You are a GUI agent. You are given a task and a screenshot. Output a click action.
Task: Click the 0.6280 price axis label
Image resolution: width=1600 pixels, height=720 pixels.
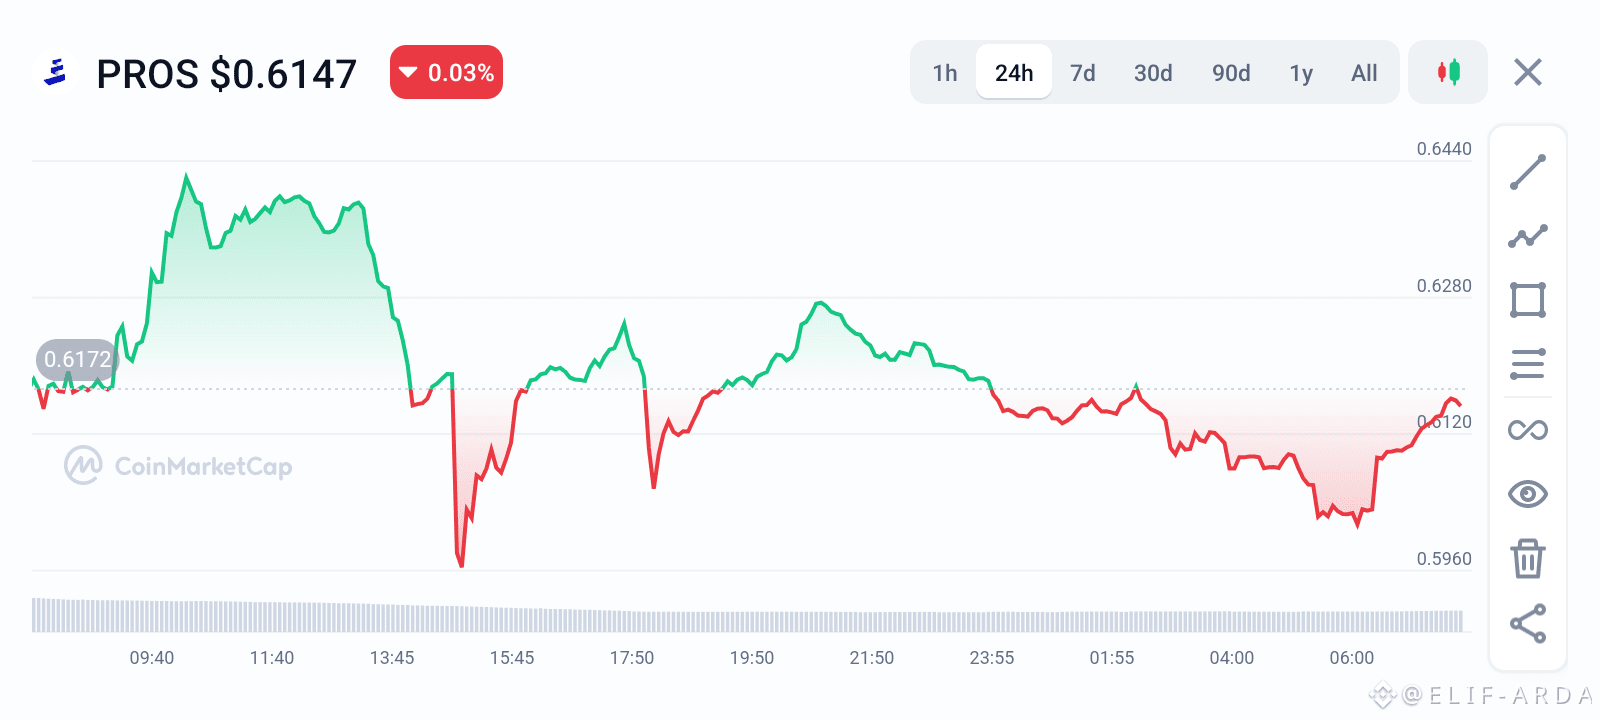pos(1444,286)
